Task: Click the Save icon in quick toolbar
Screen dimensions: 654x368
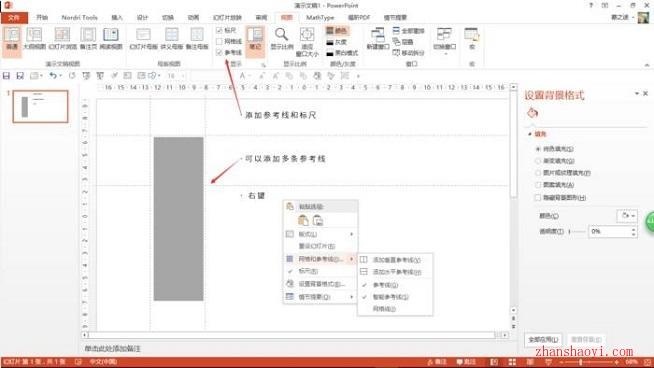Action: (x=6, y=76)
